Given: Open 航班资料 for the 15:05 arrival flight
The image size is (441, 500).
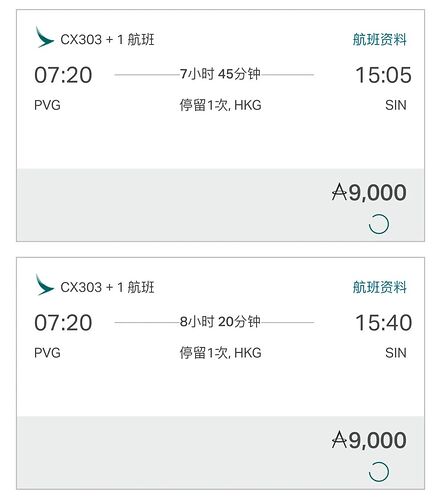Looking at the screenshot, I should (380, 39).
